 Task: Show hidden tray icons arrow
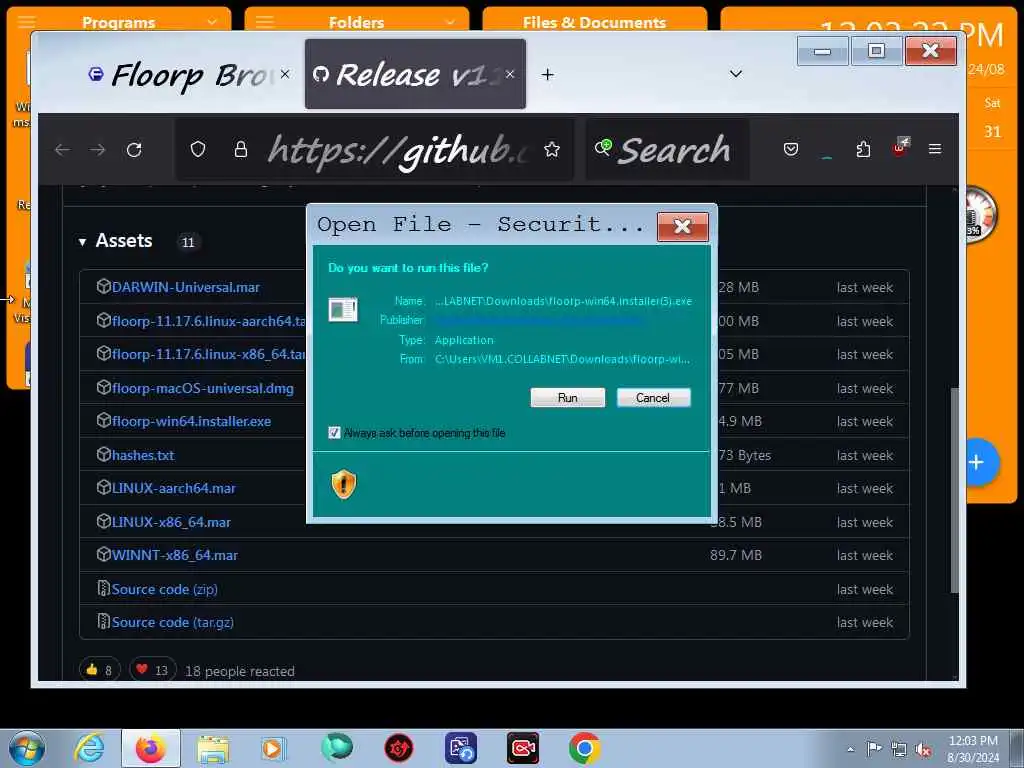pos(850,749)
